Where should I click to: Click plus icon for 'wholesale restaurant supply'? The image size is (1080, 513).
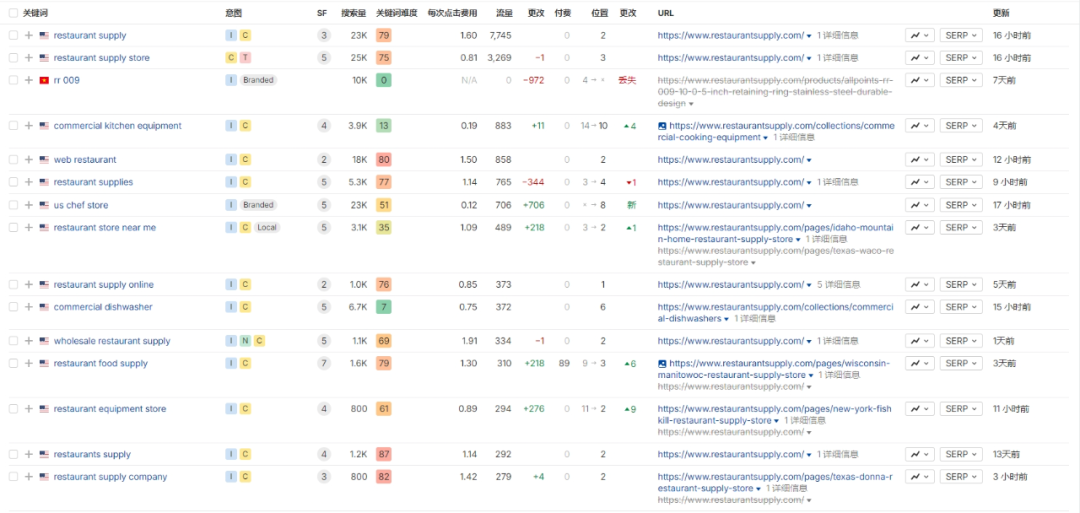[28, 341]
